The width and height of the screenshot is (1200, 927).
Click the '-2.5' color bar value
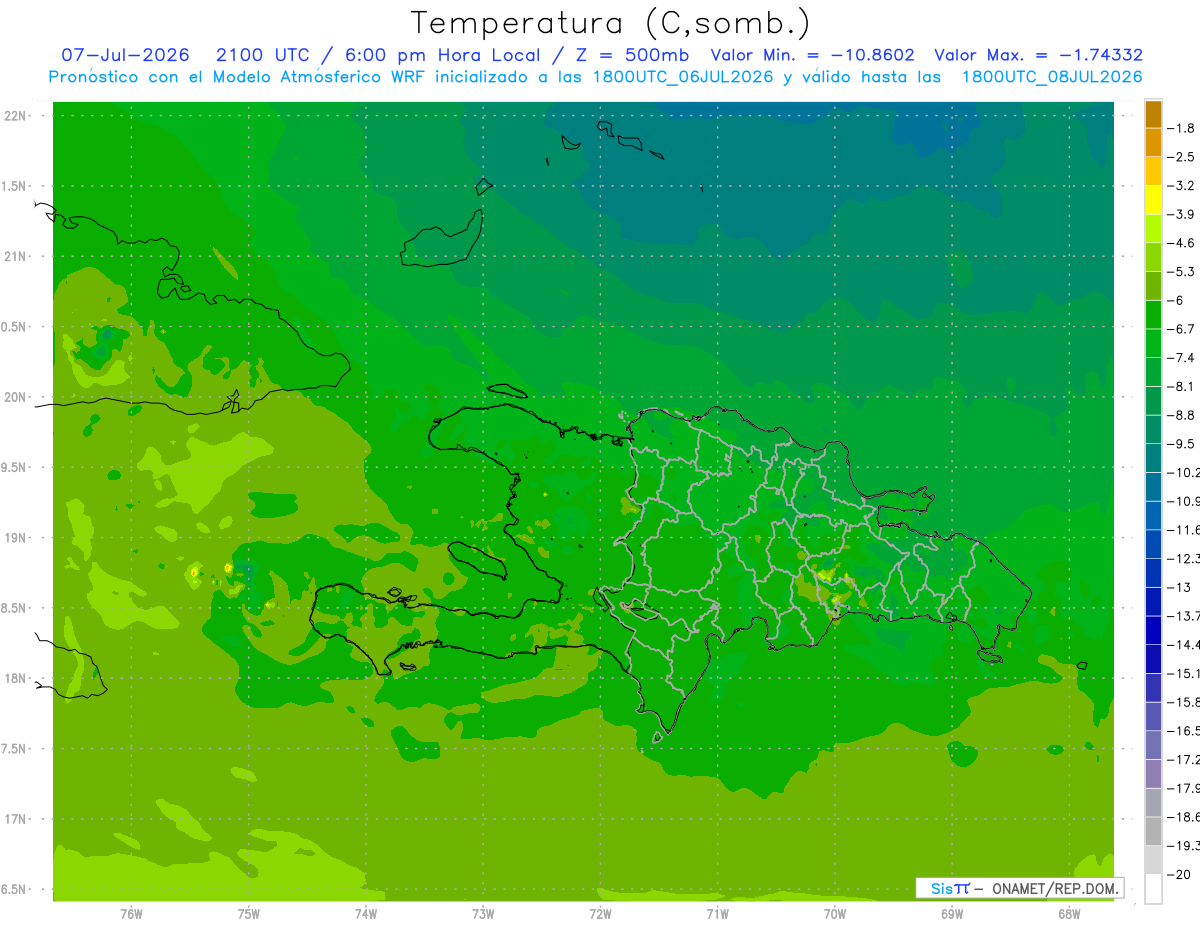pos(1183,157)
